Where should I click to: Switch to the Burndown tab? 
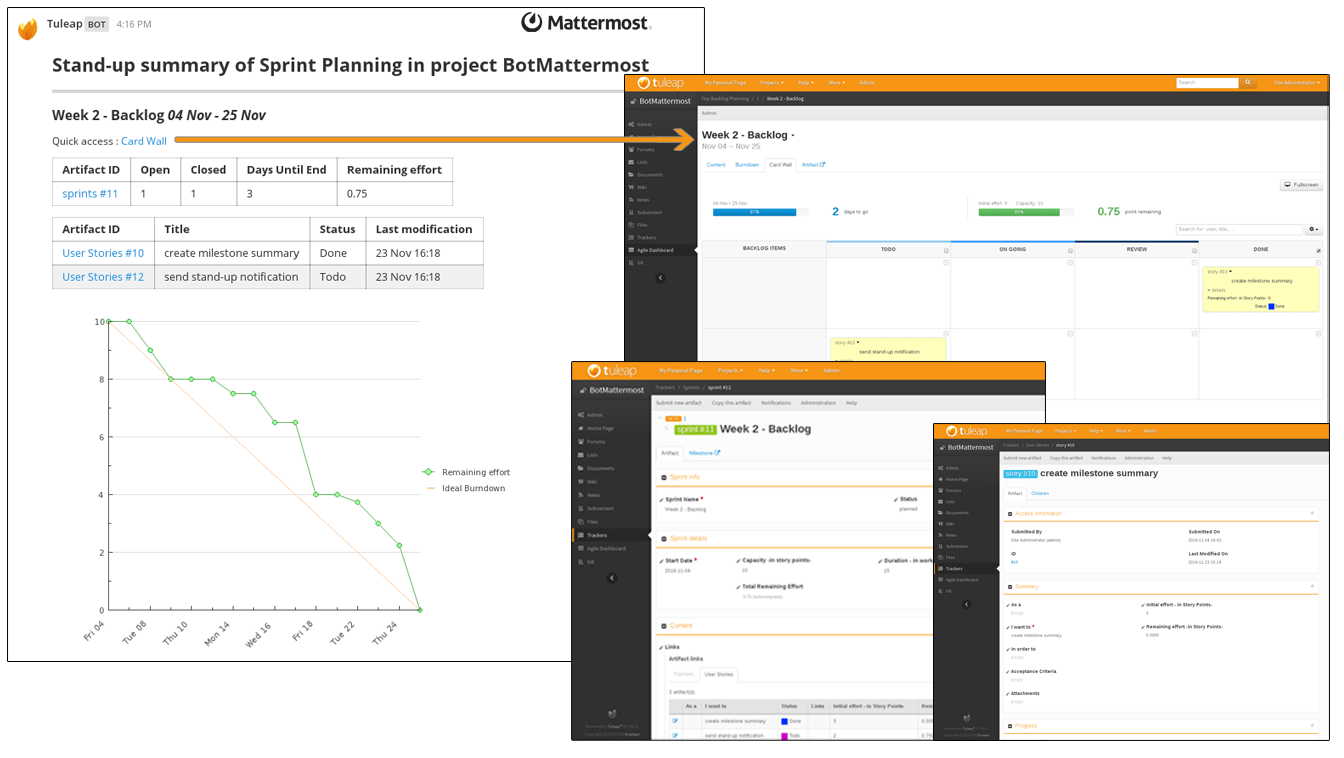pyautogui.click(x=747, y=164)
